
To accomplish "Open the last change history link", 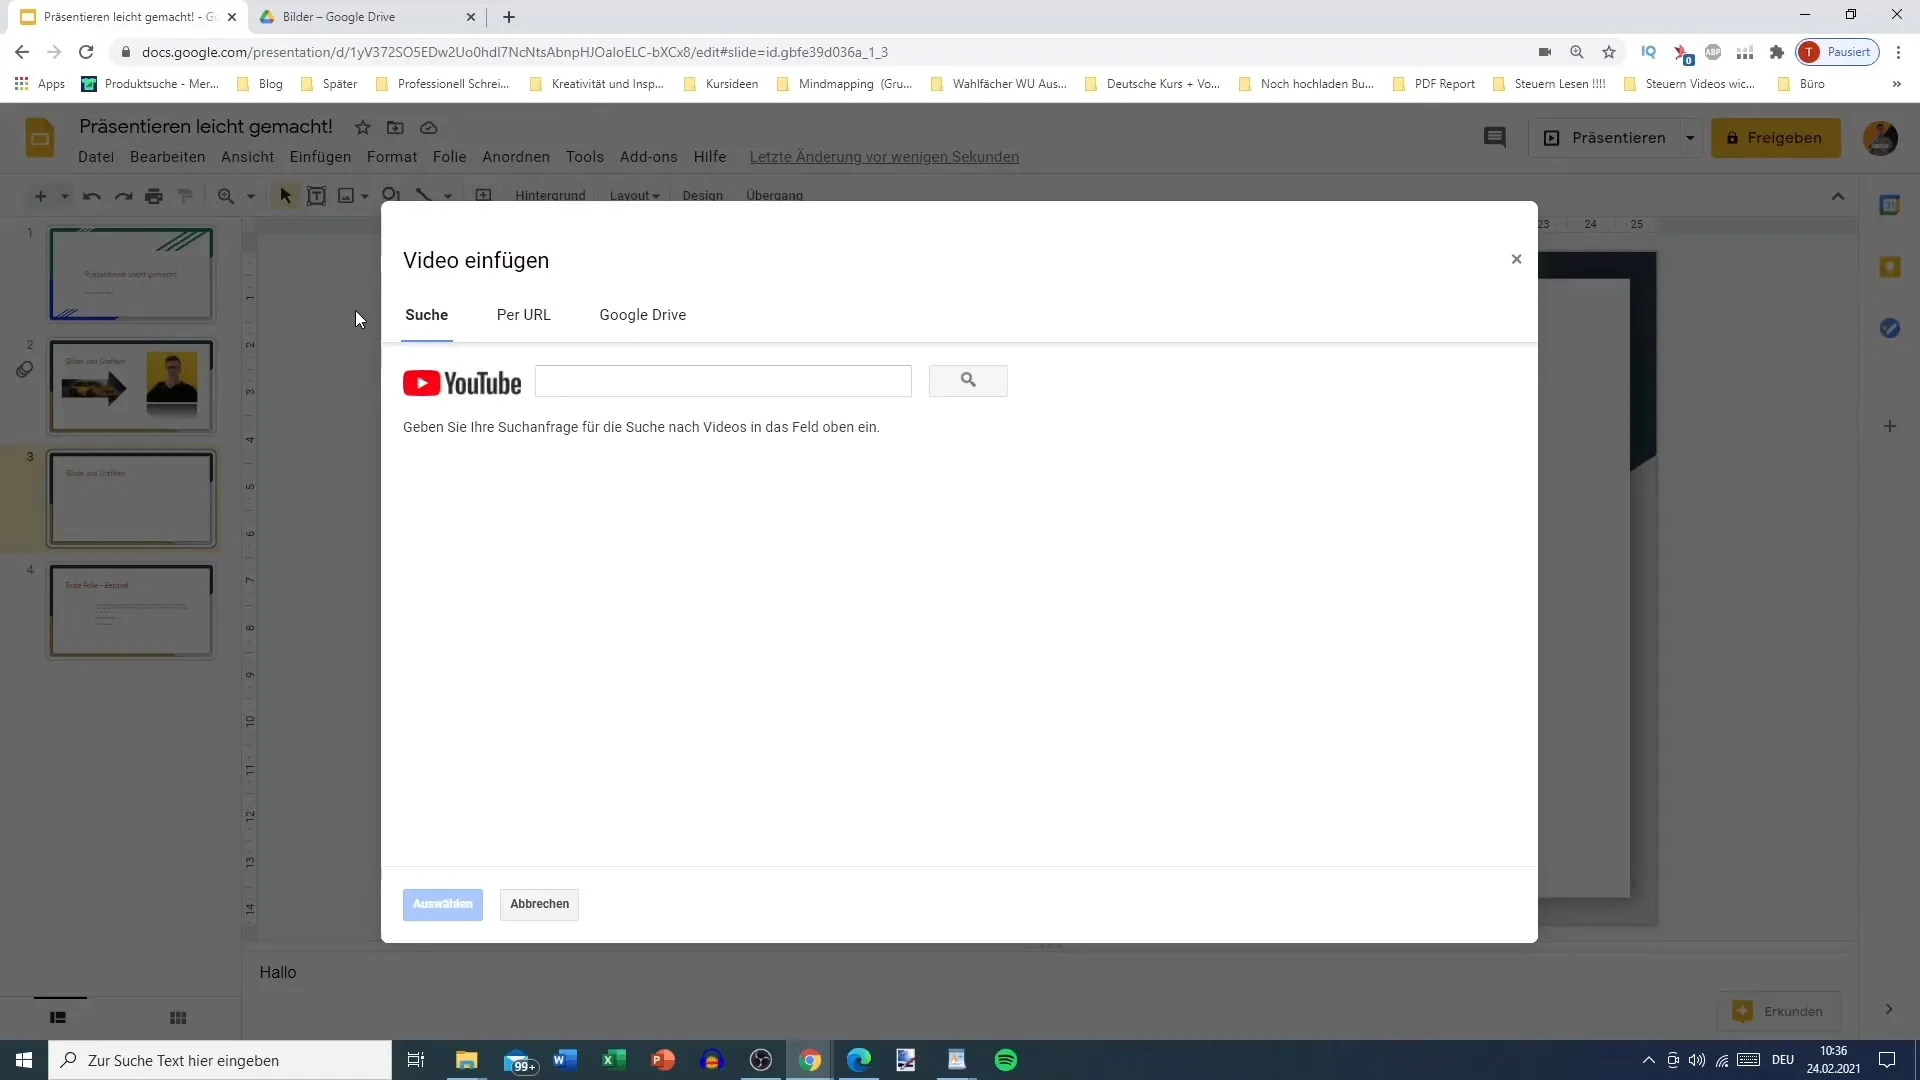I will tap(884, 157).
